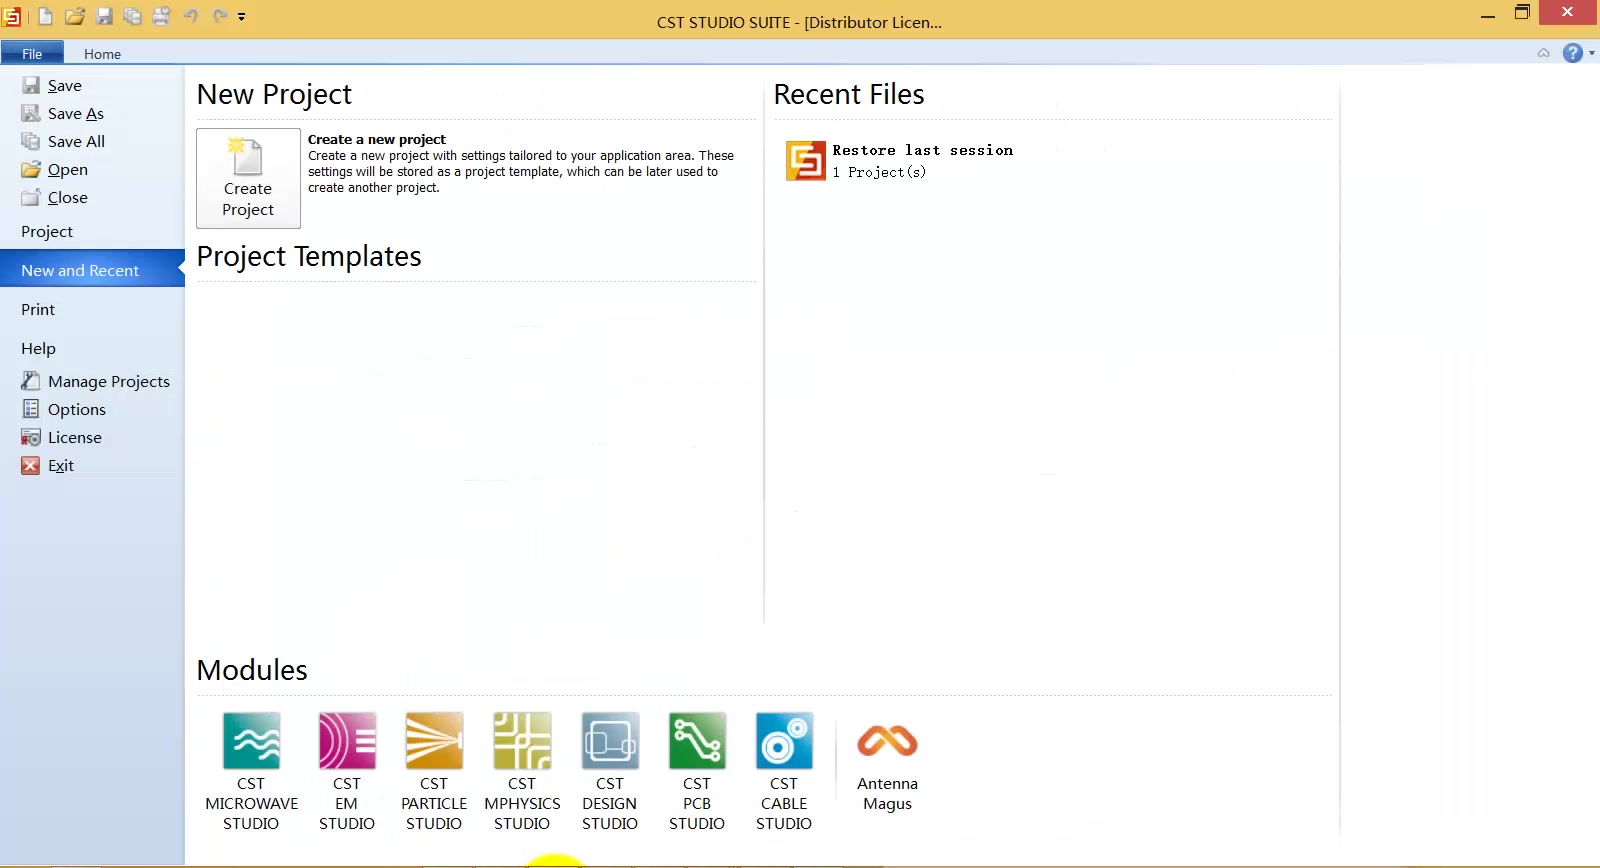Viewport: 1600px width, 868px height.
Task: Launch CST EM Studio module
Action: pos(347,772)
